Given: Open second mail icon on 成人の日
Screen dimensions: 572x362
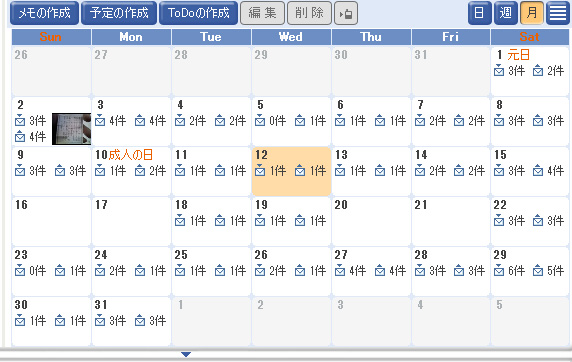Looking at the screenshot, I should pyautogui.click(x=140, y=170).
